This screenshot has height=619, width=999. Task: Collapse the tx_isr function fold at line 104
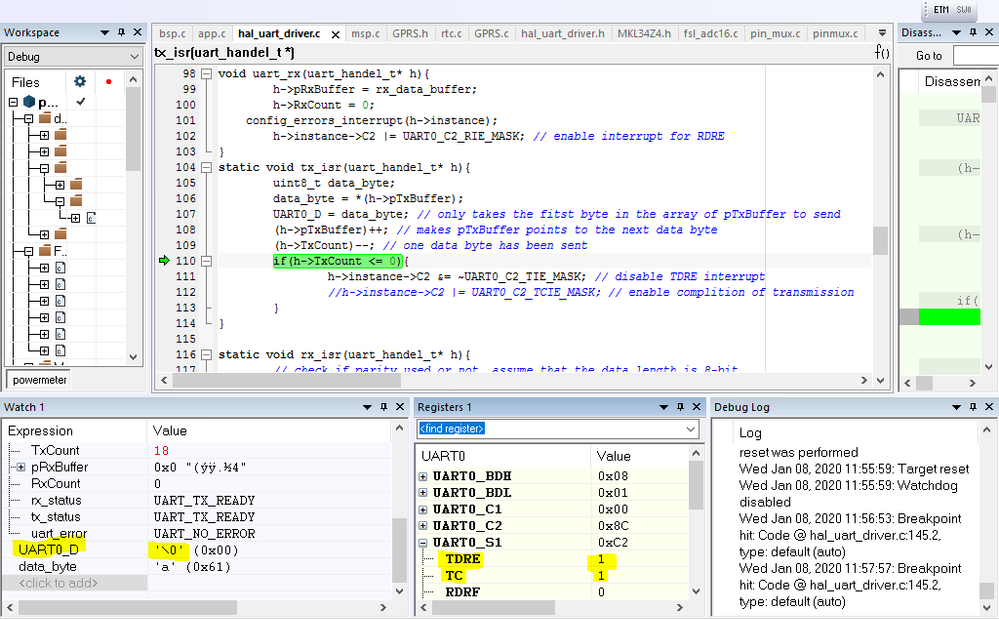click(x=206, y=167)
